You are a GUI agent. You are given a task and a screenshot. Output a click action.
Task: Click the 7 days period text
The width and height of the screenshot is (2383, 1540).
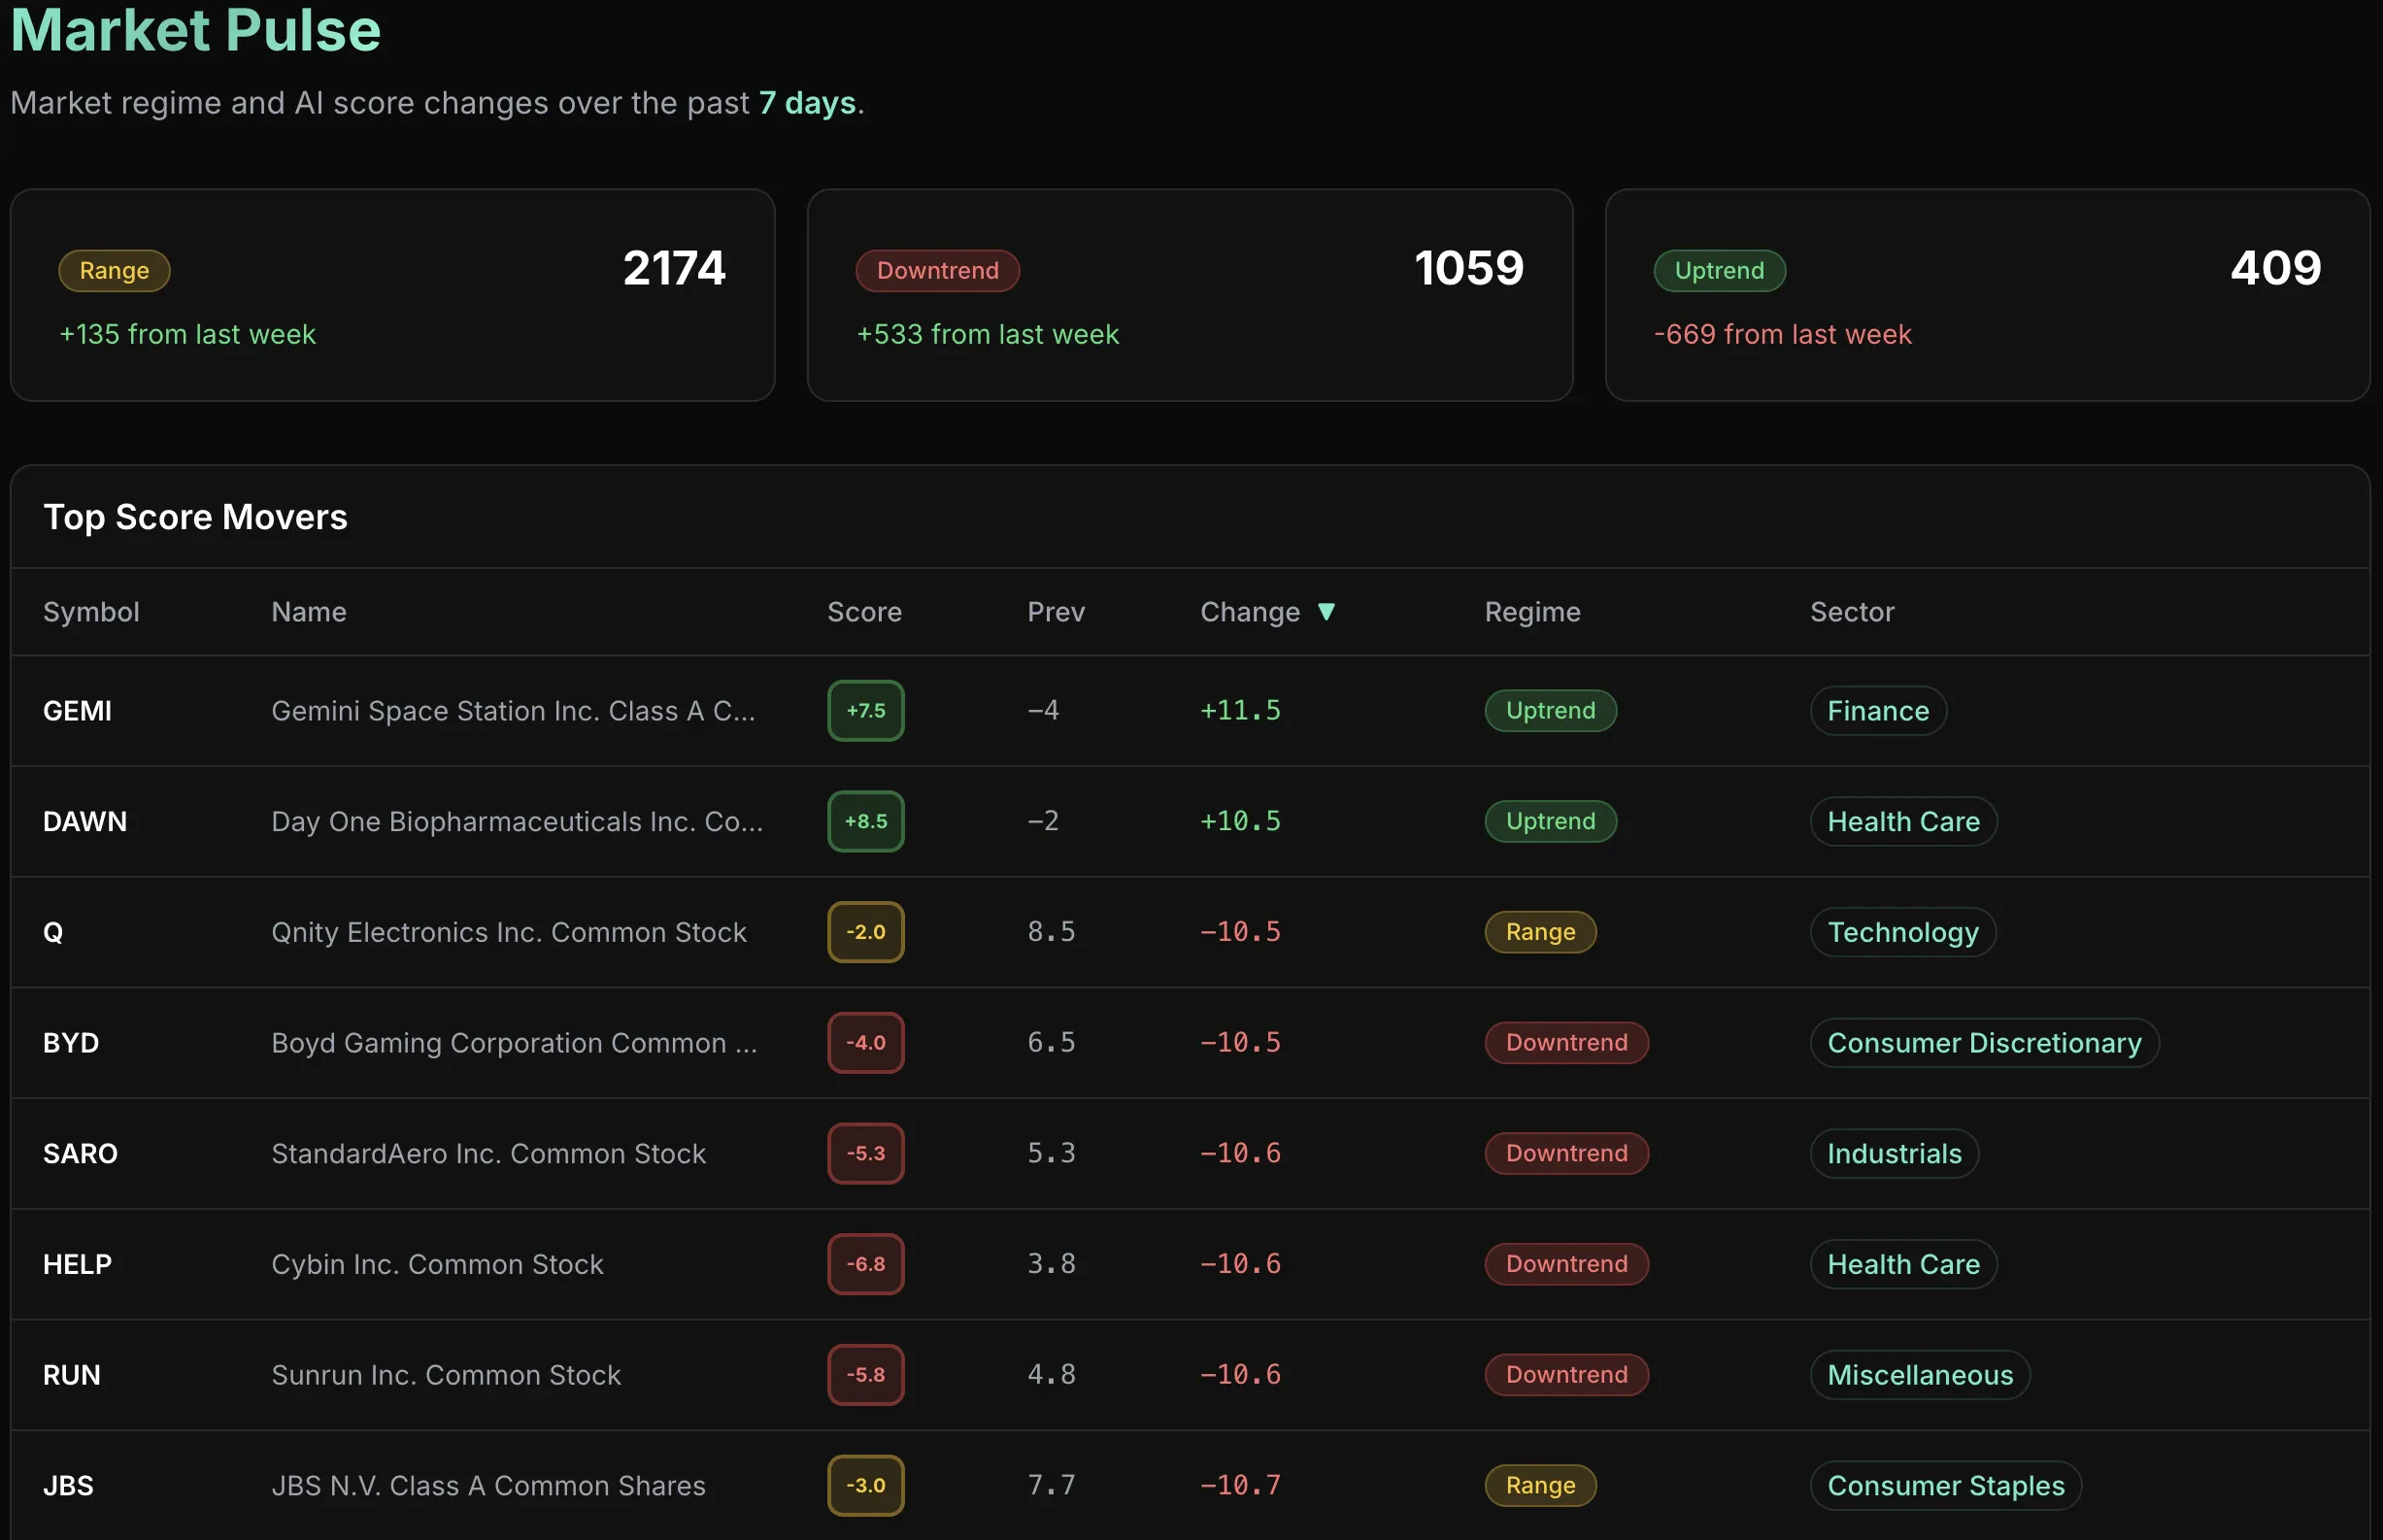807,103
